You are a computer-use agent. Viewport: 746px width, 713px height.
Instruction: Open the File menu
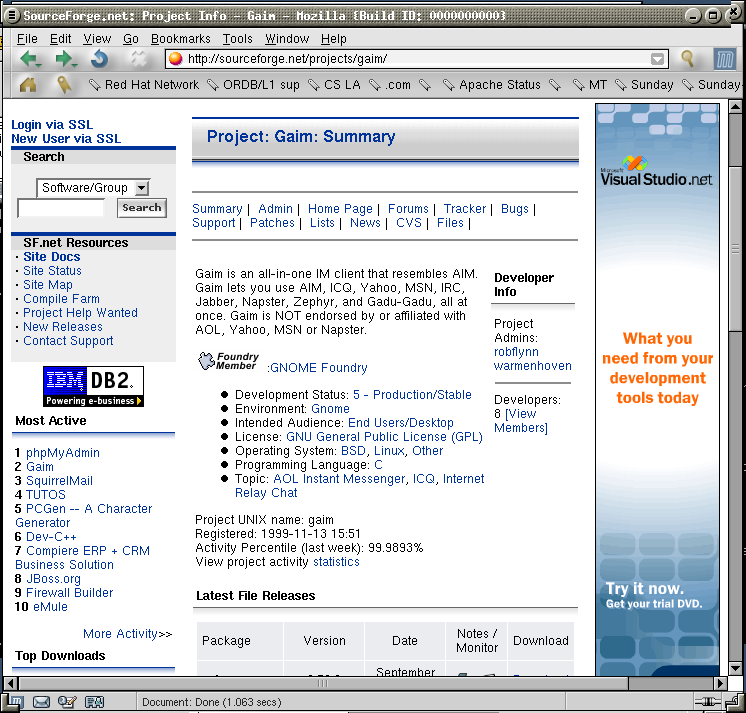click(x=27, y=39)
